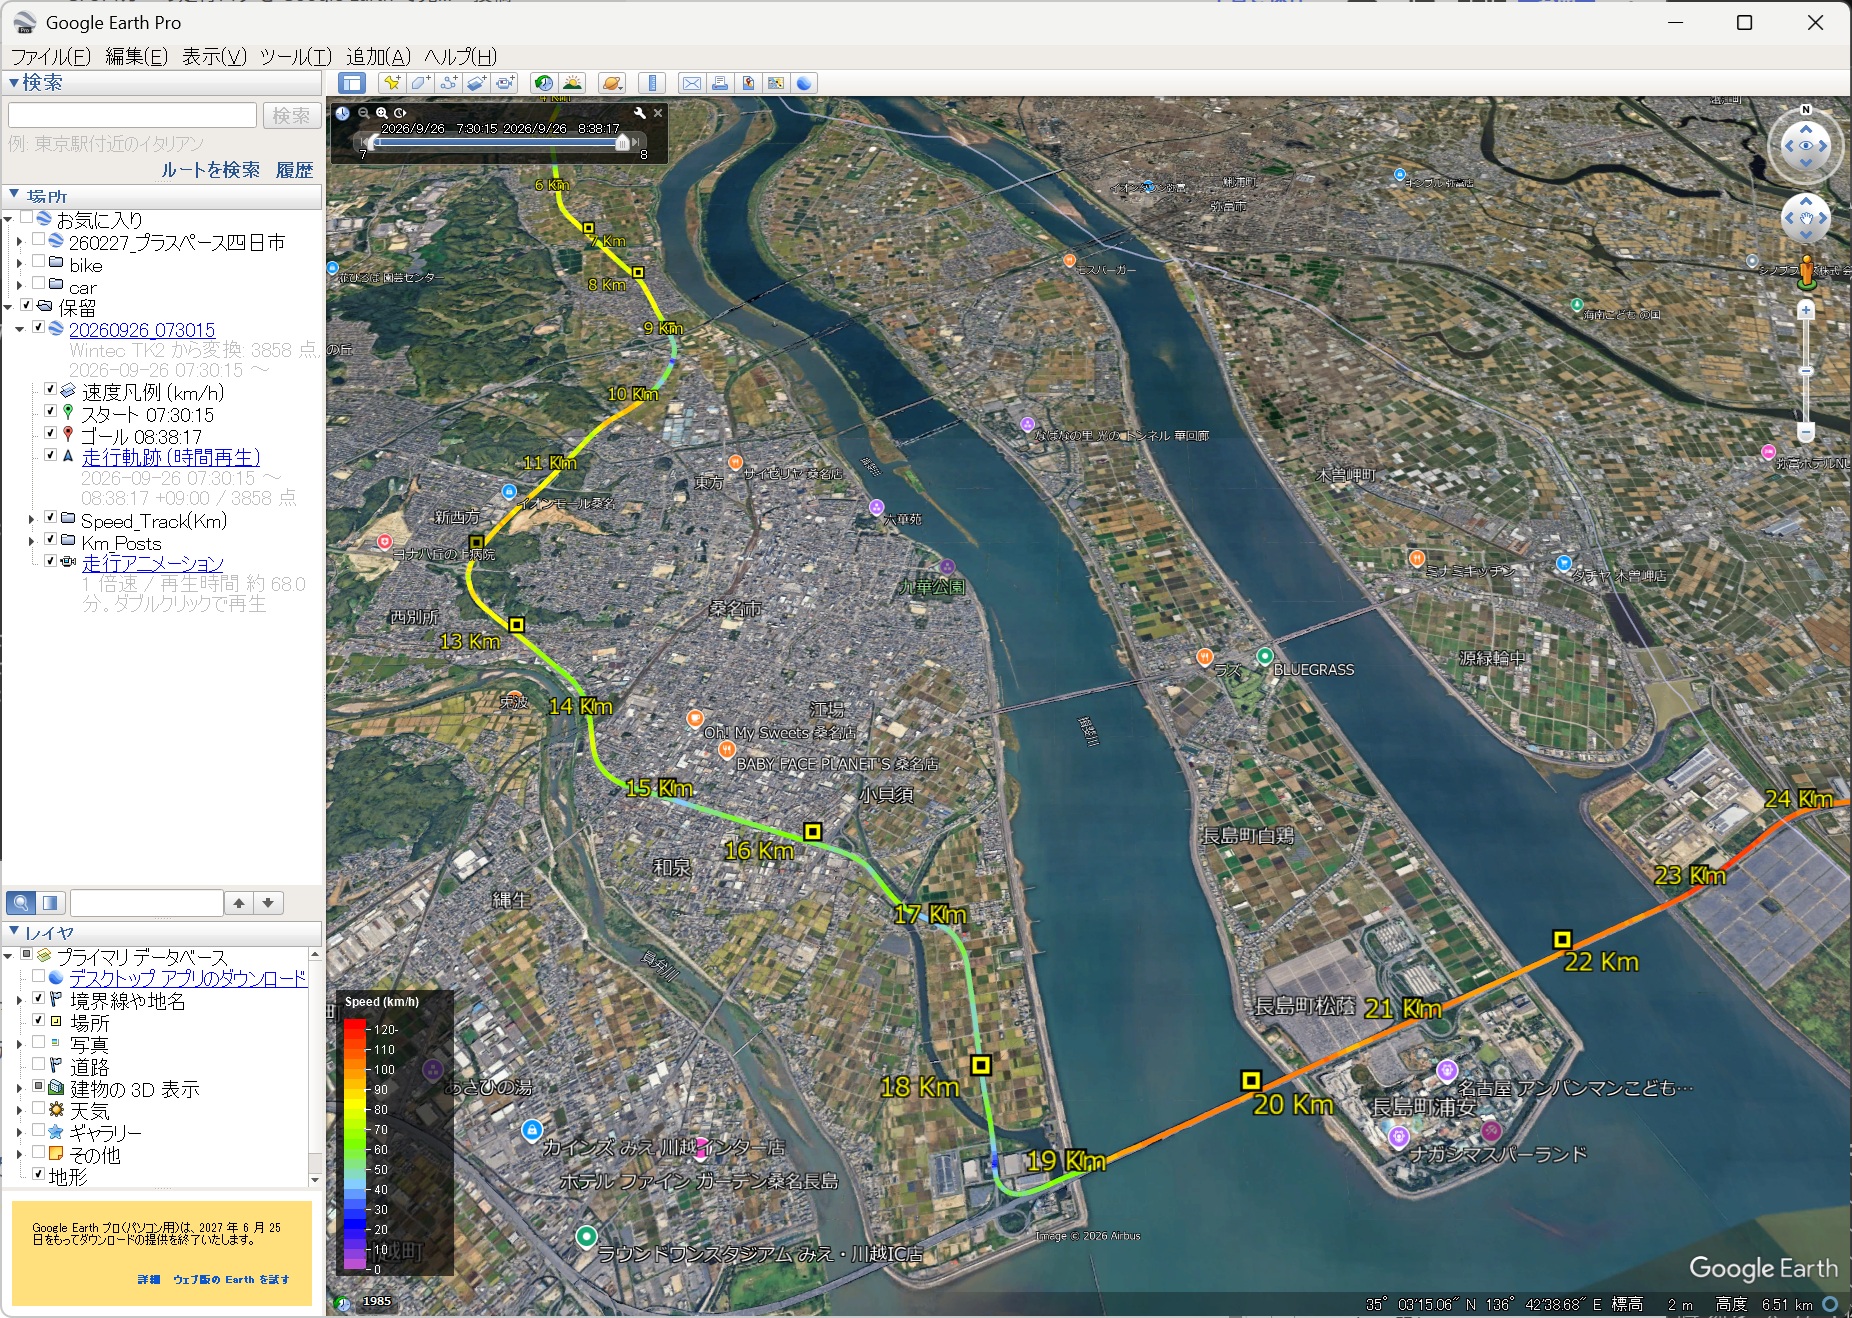This screenshot has height=1318, width=1852.
Task: Open the planet switcher icon
Action: click(612, 83)
